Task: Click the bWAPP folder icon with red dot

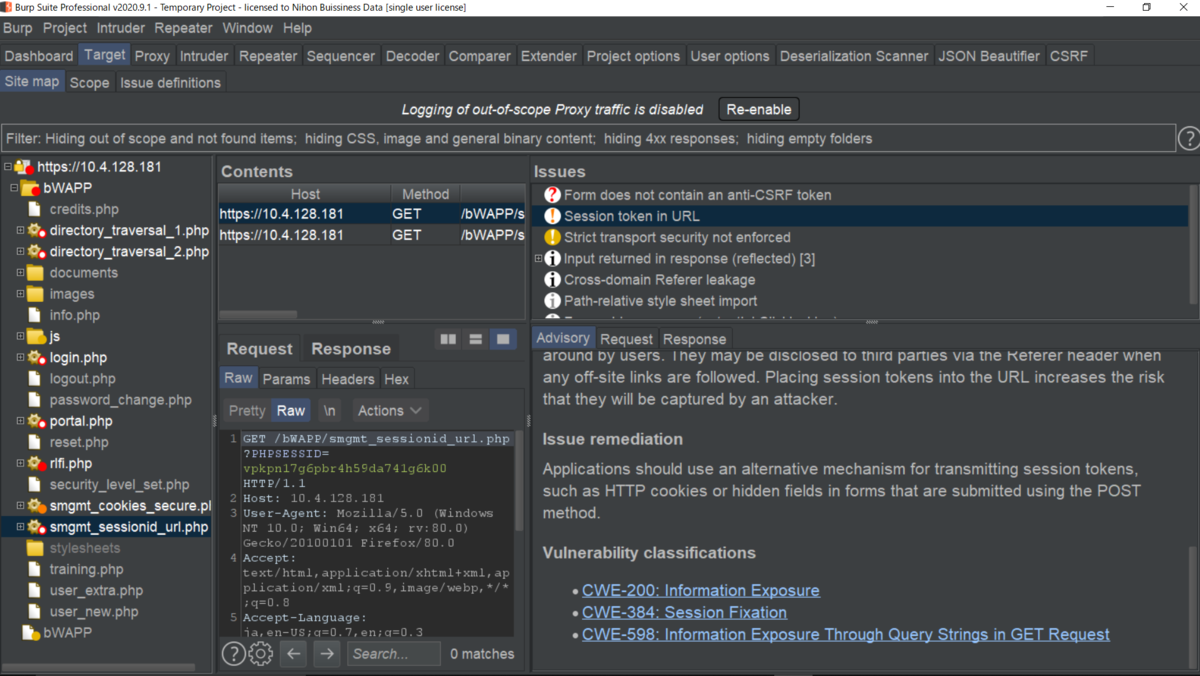Action: click(x=30, y=188)
